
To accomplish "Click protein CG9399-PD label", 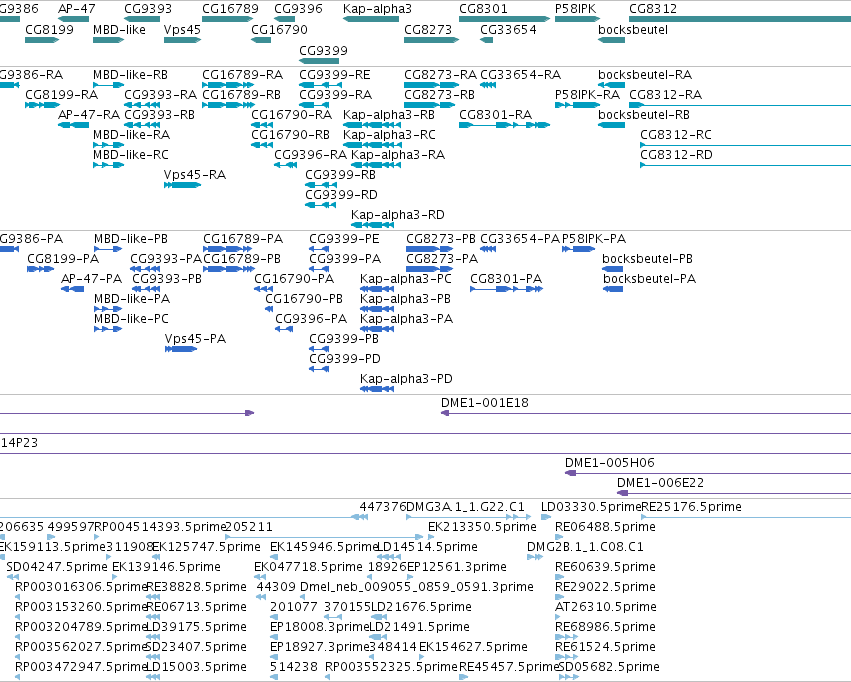I will pyautogui.click(x=345, y=358).
